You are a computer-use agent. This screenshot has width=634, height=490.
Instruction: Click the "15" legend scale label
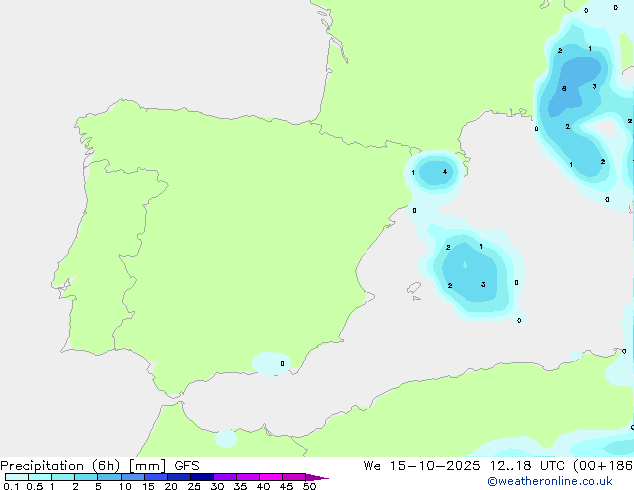click(148, 486)
